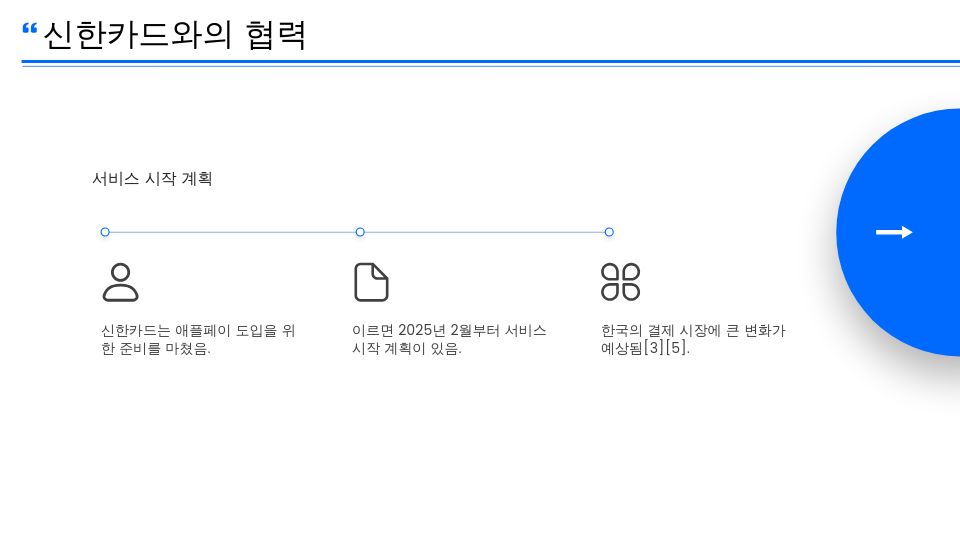Viewport: 960px width, 540px height.
Task: Click the title 신한카드와의 협력
Action: point(174,36)
